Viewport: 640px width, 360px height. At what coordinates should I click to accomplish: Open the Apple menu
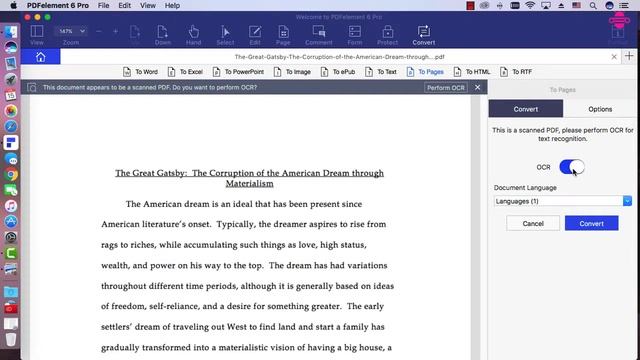tap(13, 5)
